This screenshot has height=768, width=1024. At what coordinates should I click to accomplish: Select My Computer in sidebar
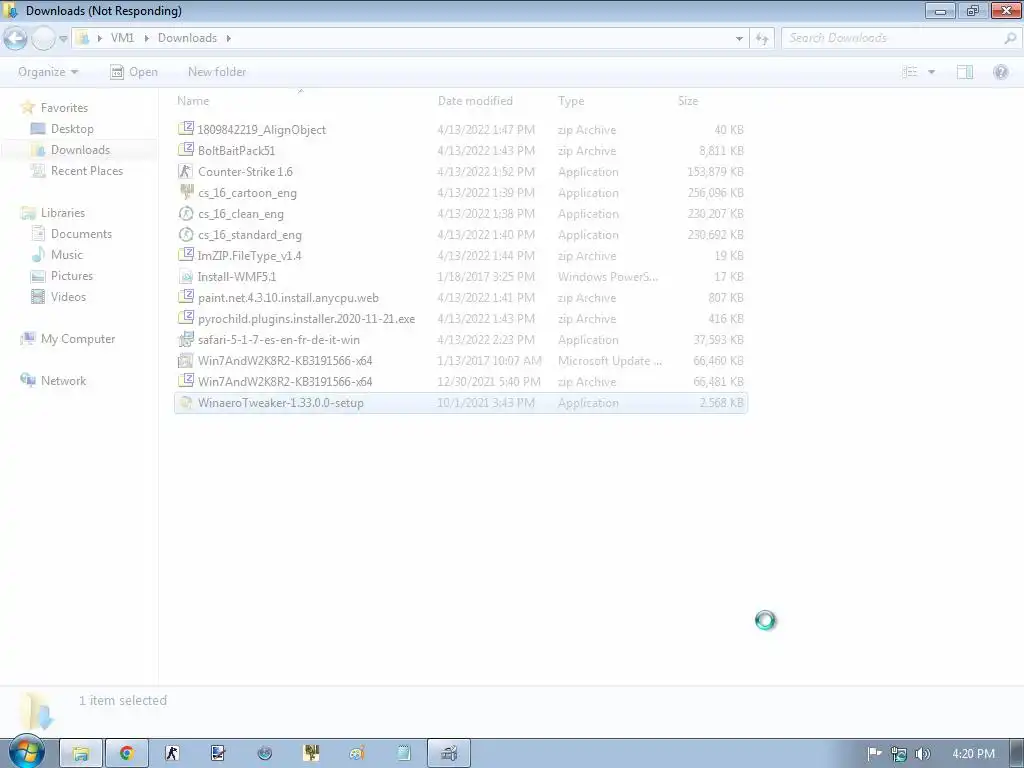coord(78,339)
